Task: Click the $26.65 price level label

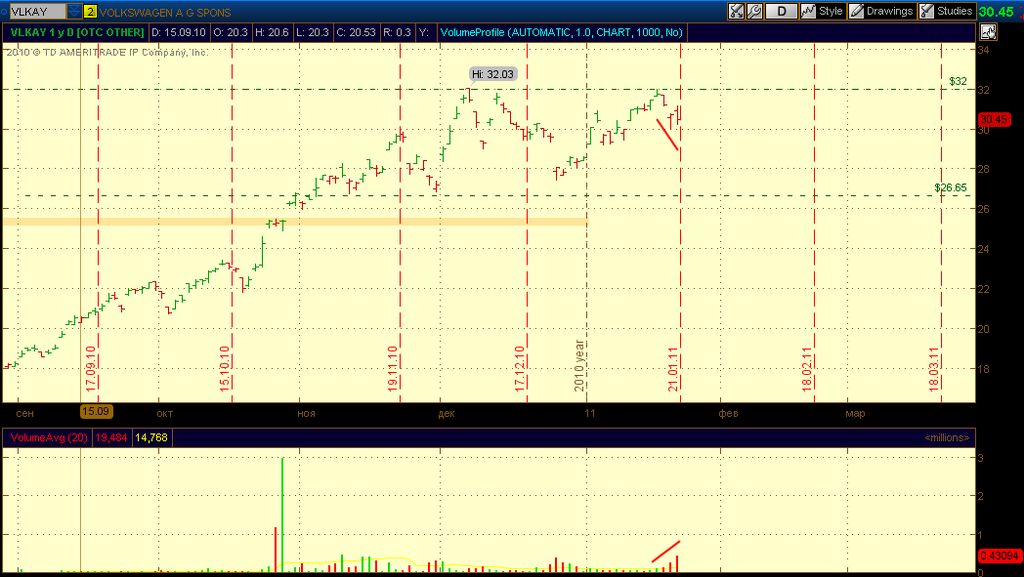Action: (950, 188)
